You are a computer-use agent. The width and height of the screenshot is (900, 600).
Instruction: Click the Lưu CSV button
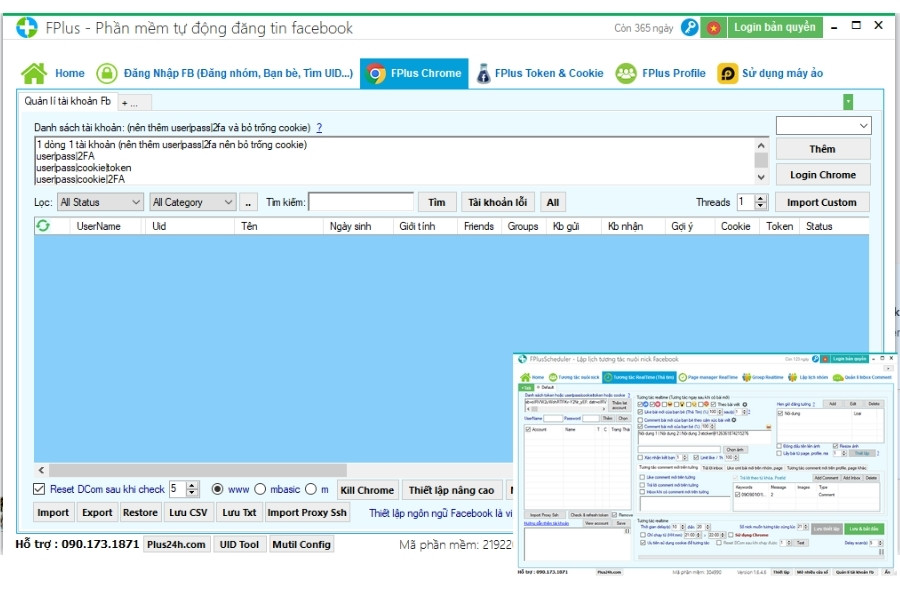coord(188,512)
